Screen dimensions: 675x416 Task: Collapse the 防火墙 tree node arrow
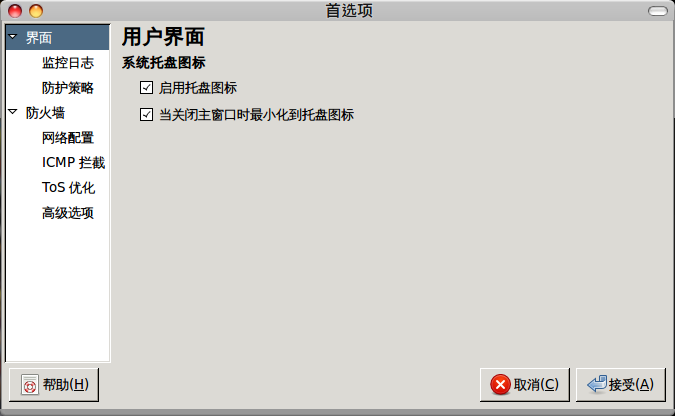12,112
